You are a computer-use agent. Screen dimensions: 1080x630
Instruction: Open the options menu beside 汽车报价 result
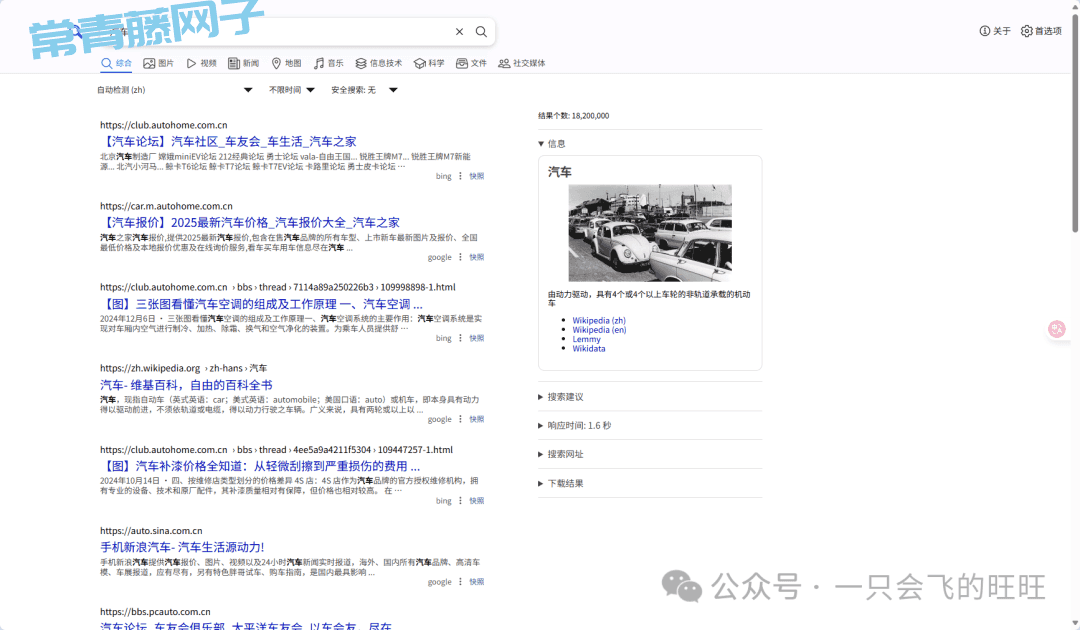460,258
